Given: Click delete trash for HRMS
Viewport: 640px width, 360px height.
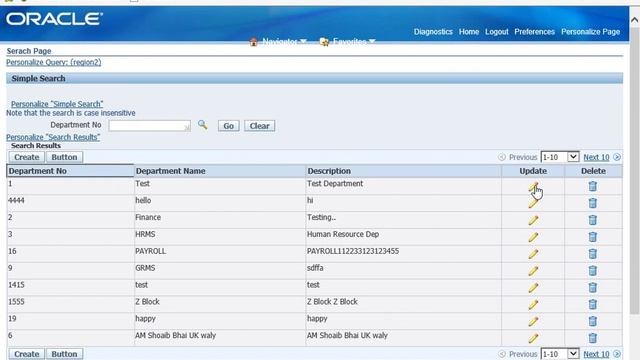Looking at the screenshot, I should 593,237.
